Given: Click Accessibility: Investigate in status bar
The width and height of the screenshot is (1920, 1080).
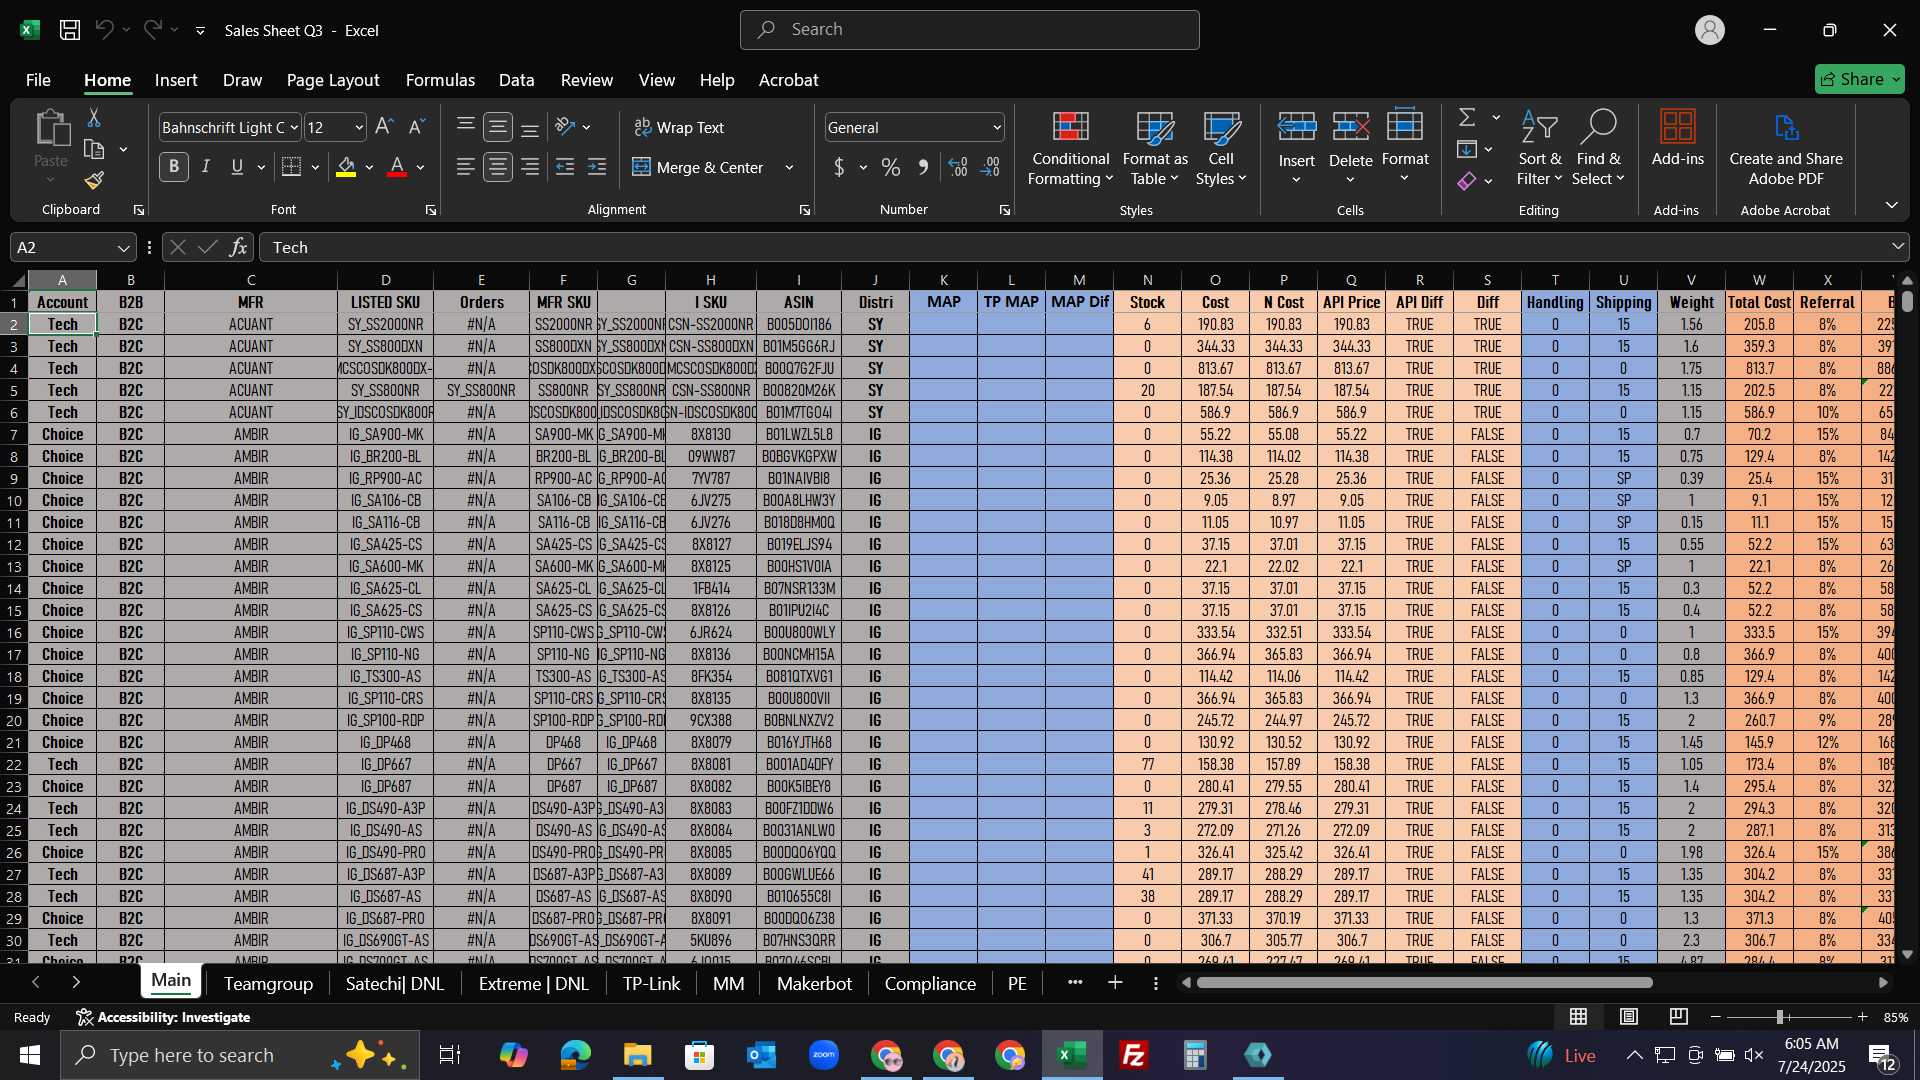Looking at the screenshot, I should click(x=163, y=1017).
